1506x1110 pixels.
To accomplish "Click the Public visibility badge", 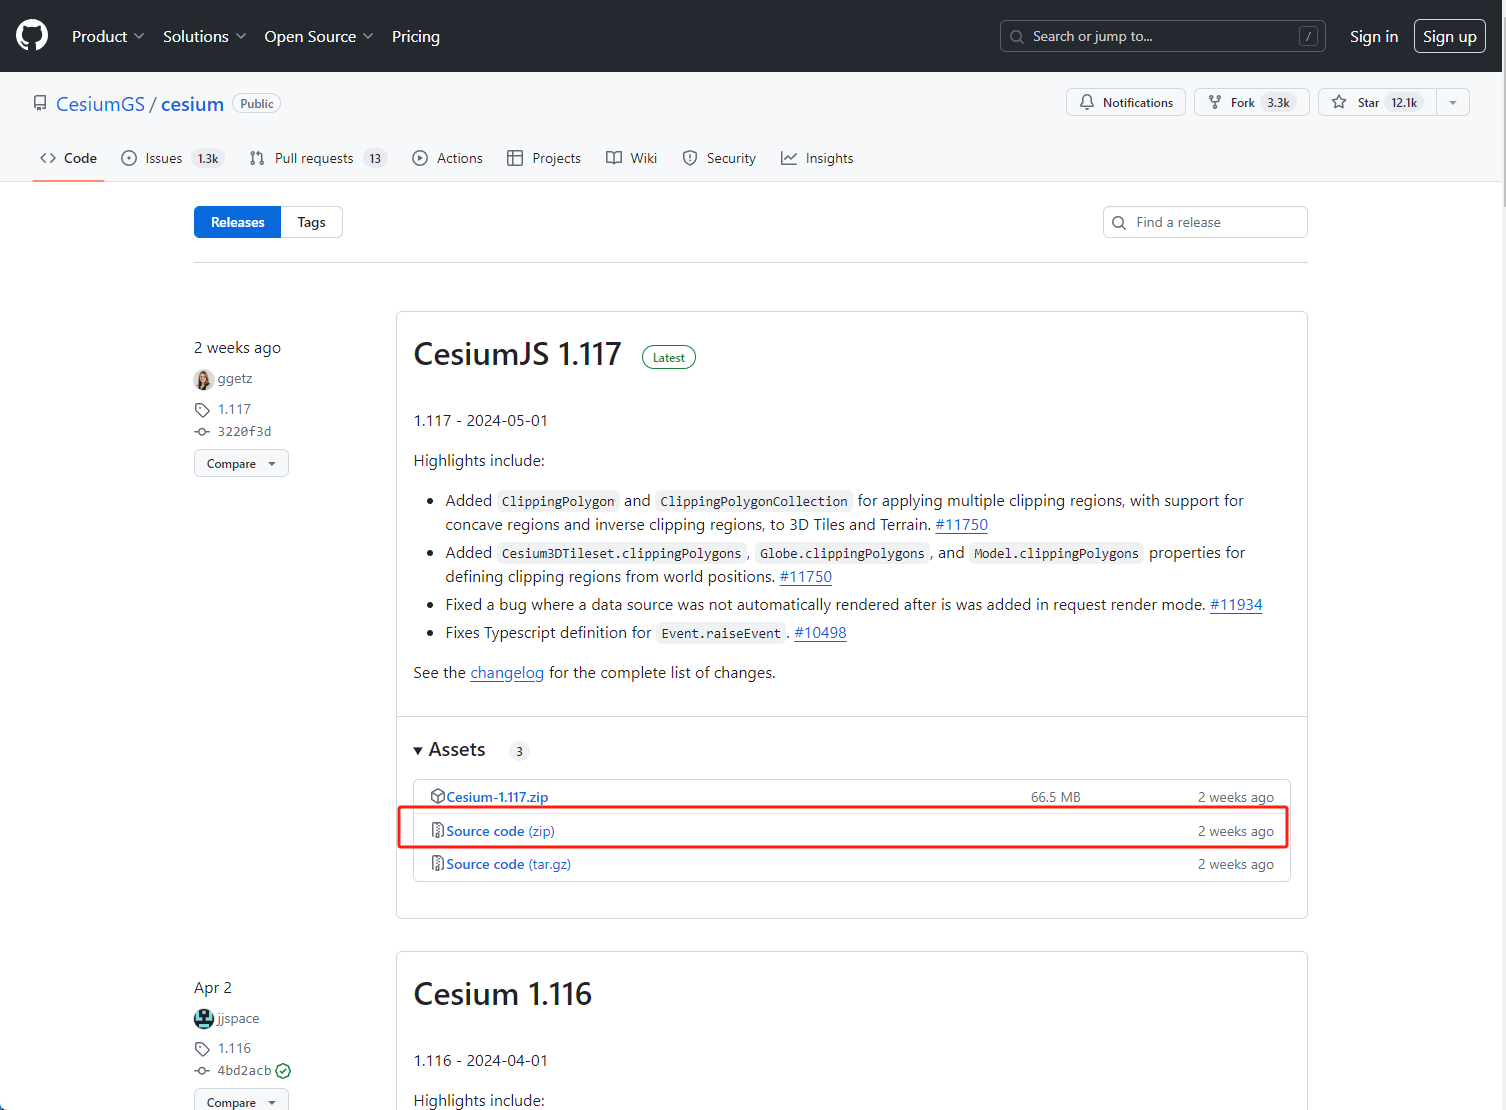I will (x=257, y=104).
